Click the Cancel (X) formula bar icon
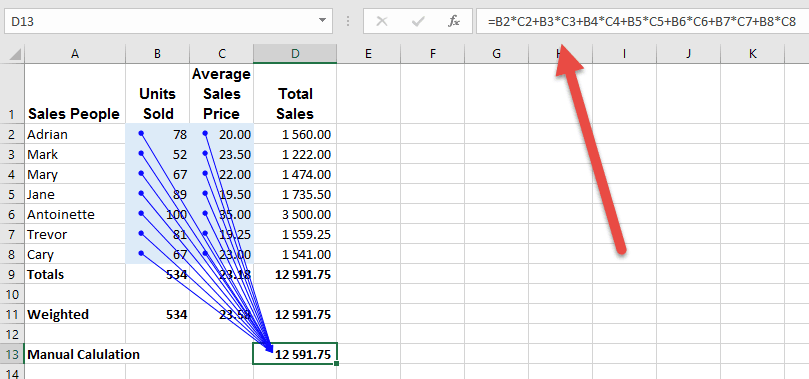809x379 pixels. coord(381,21)
